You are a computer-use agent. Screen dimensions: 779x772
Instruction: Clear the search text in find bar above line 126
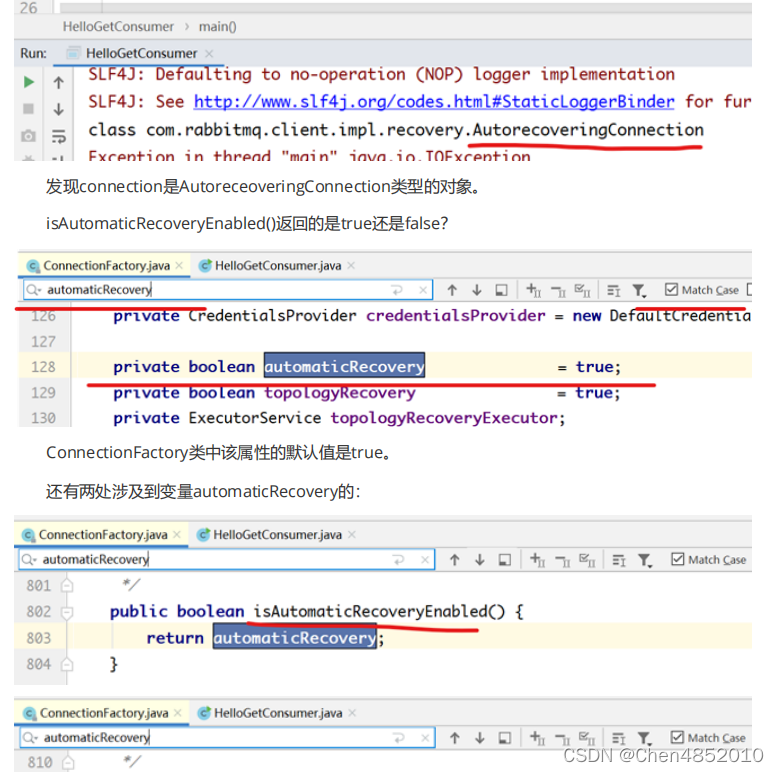point(423,290)
